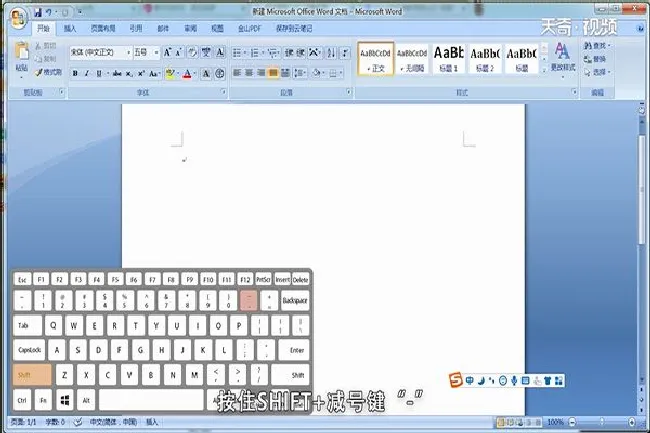Open the font name dropdown

click(129, 53)
